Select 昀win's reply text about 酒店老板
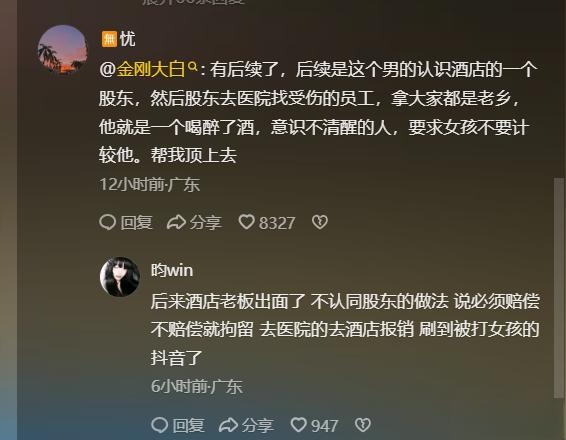This screenshot has height=440, width=566. (x=345, y=329)
